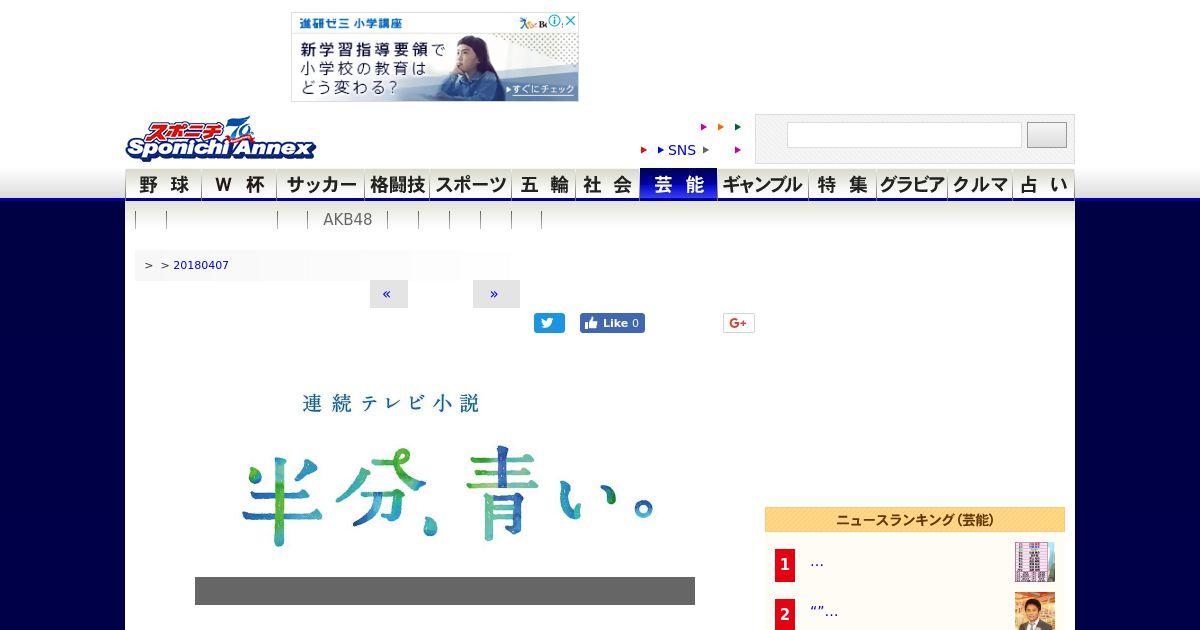
Task: Open the W杯 navigation tab
Action: pyautogui.click(x=240, y=185)
